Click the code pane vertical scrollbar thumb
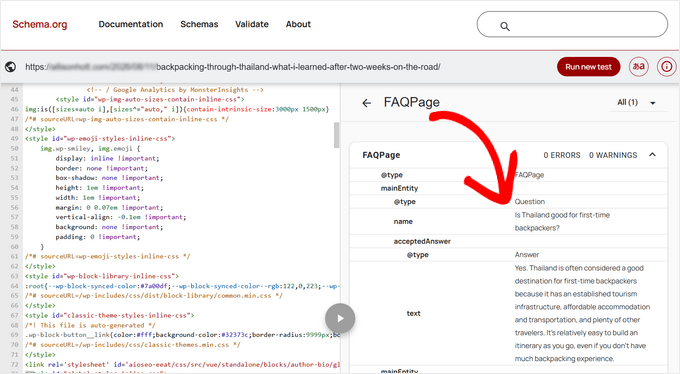Screen dimensions: 680x374 (x=337, y=135)
